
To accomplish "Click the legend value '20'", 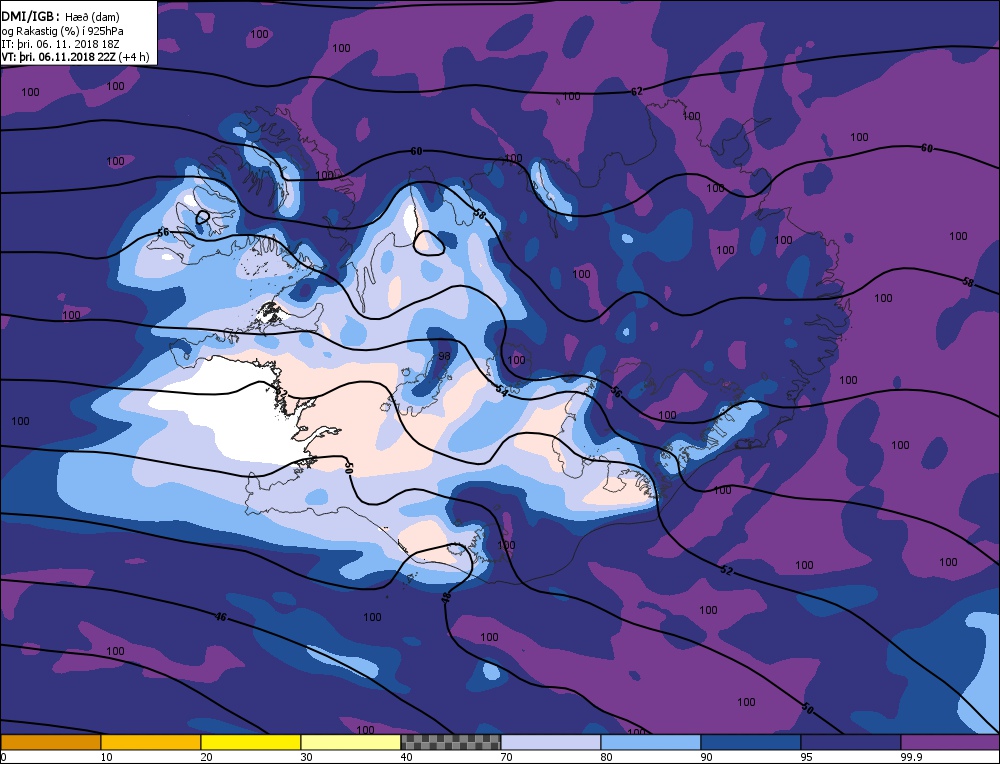I will tap(206, 757).
